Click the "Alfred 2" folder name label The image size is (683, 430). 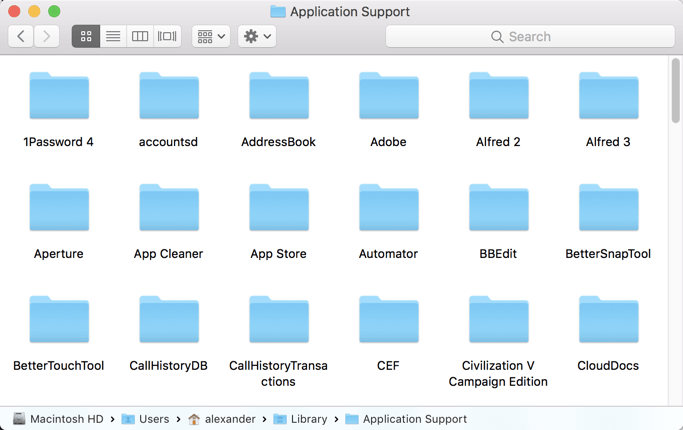tap(498, 142)
